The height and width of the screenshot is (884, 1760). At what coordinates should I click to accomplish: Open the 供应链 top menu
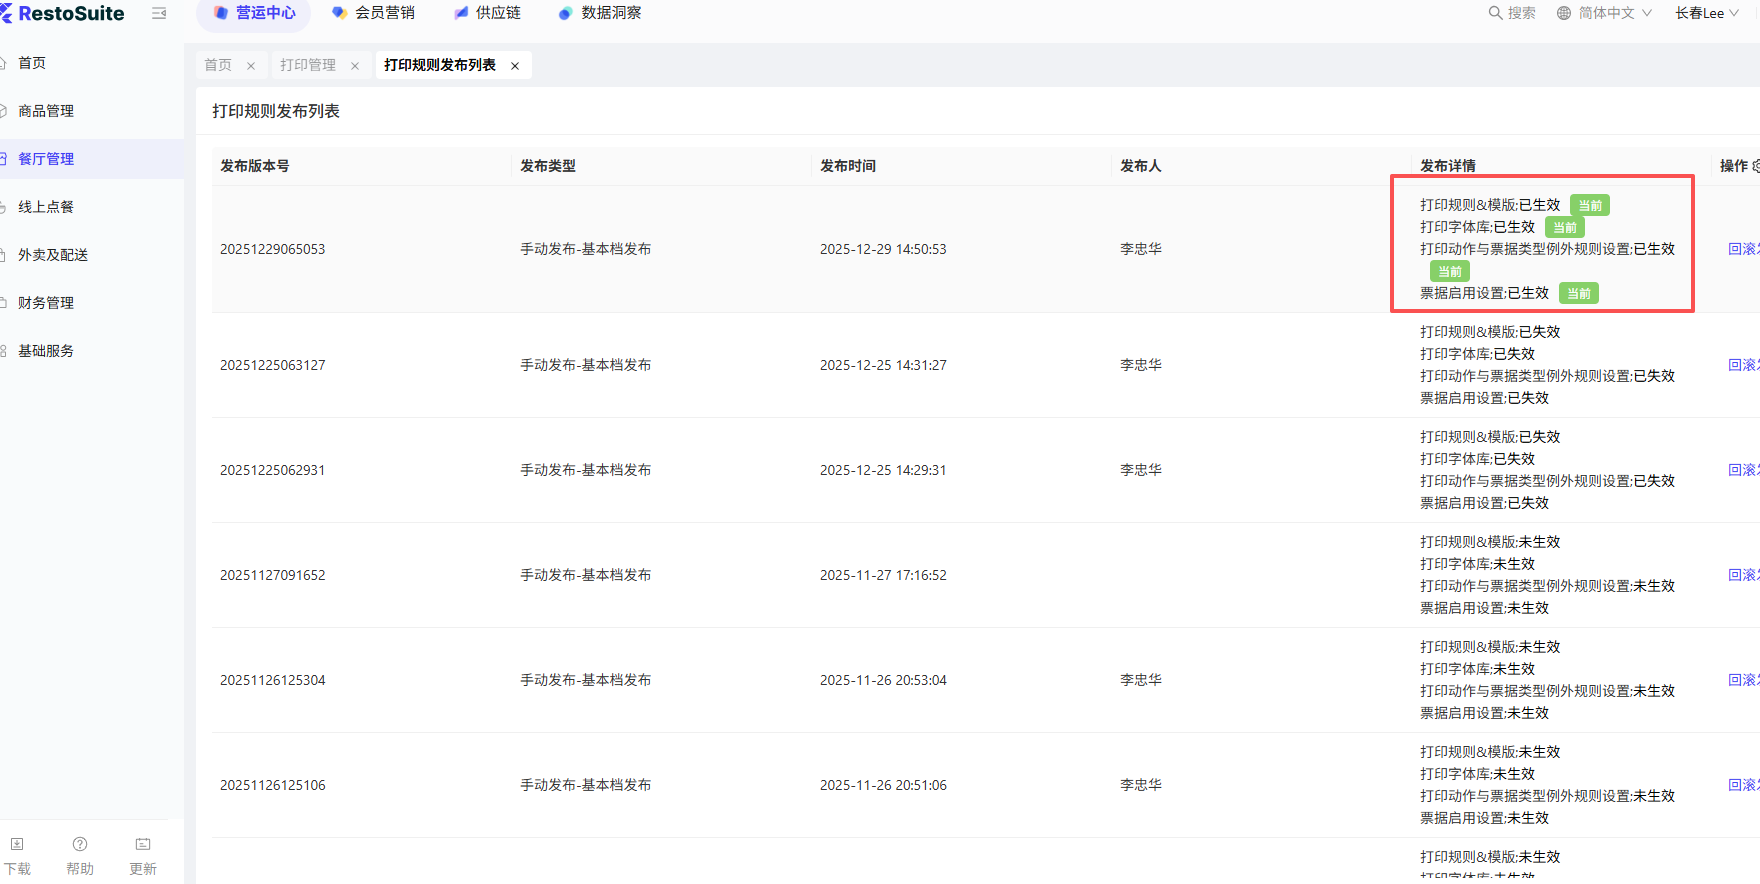tap(488, 13)
